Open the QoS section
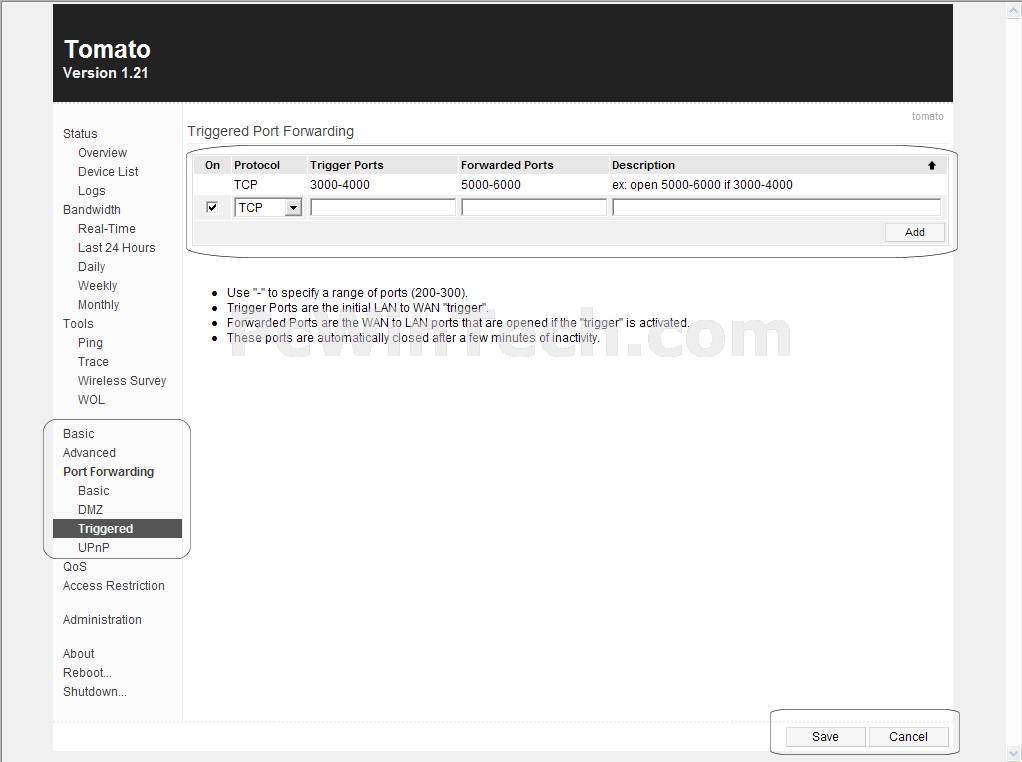 point(75,566)
